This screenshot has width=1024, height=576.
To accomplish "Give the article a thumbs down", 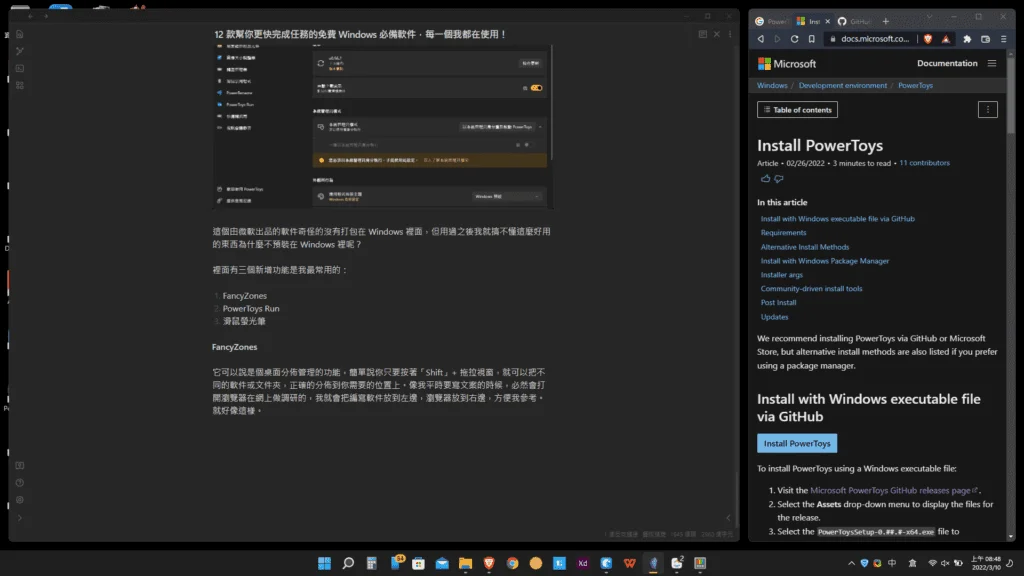I will click(778, 178).
